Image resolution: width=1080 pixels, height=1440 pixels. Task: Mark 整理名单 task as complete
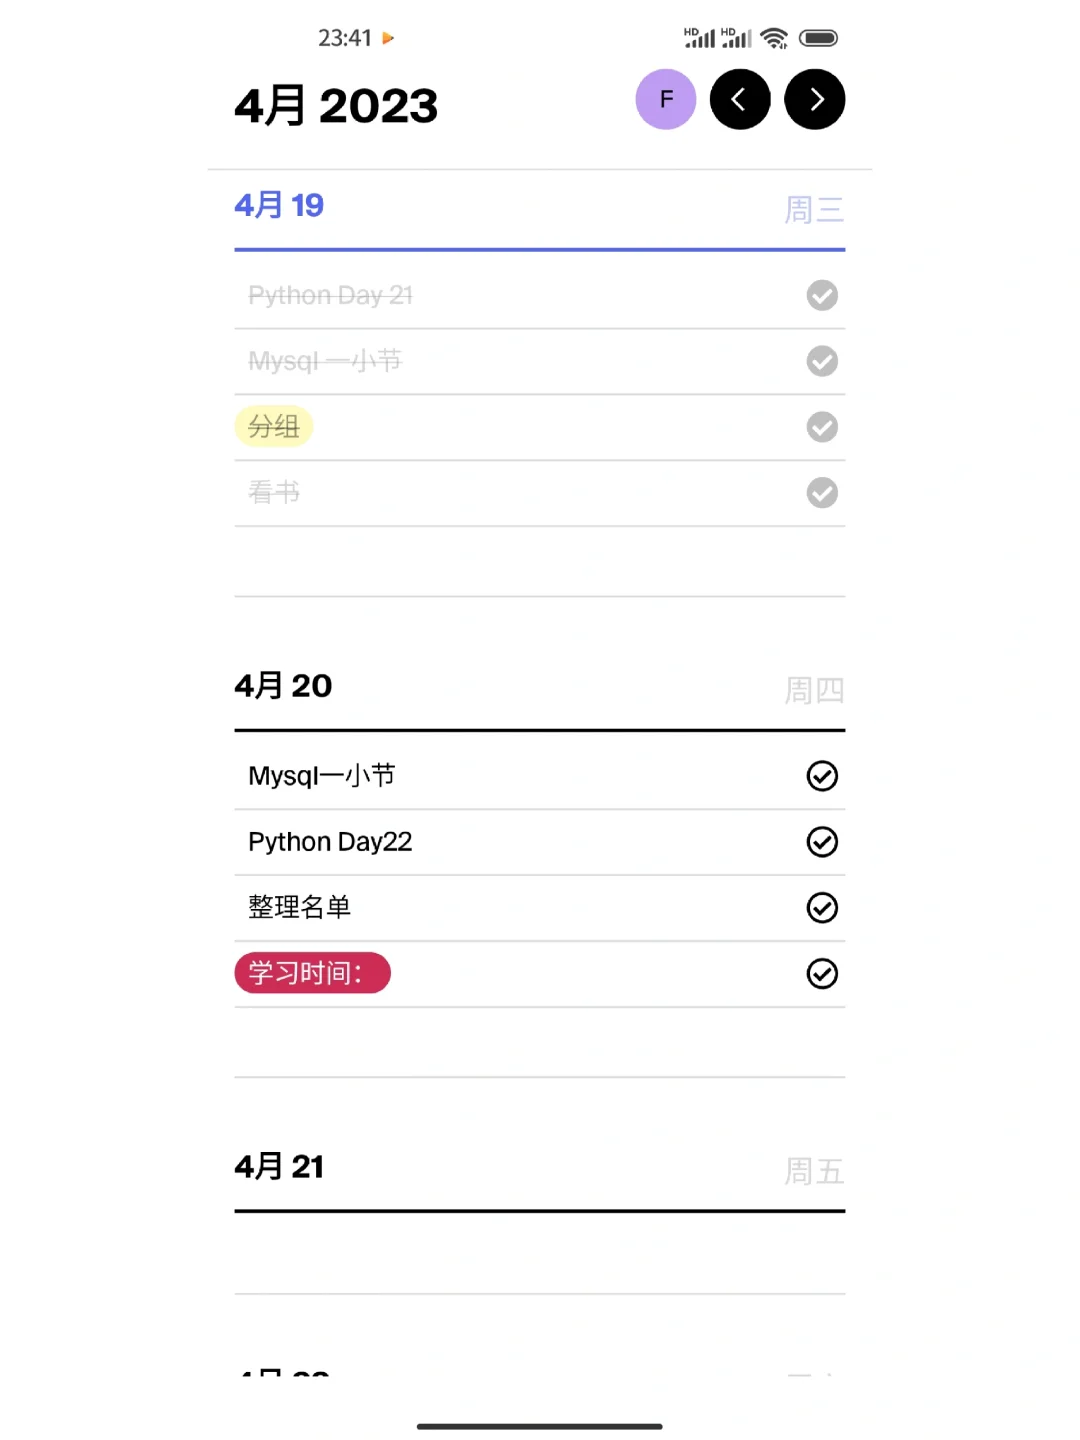(822, 908)
